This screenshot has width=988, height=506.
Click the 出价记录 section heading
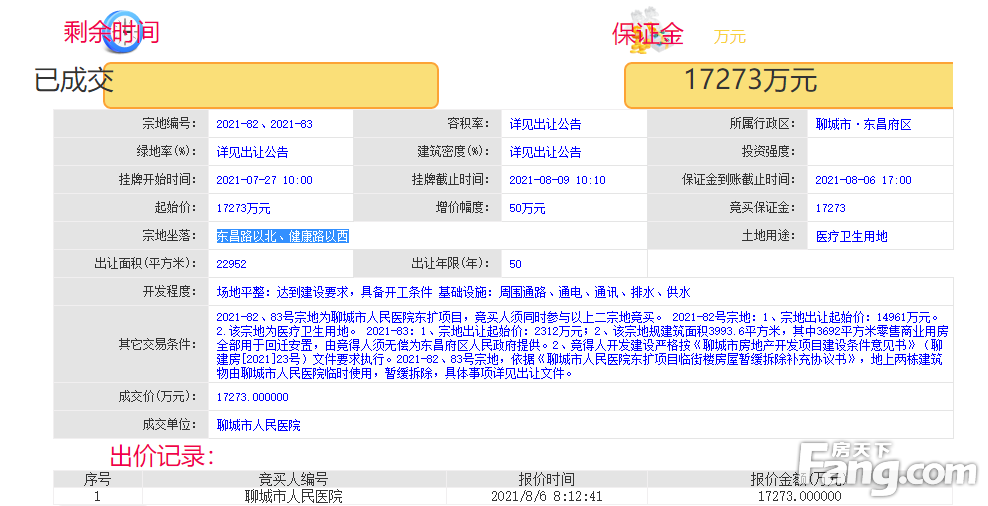pos(161,457)
